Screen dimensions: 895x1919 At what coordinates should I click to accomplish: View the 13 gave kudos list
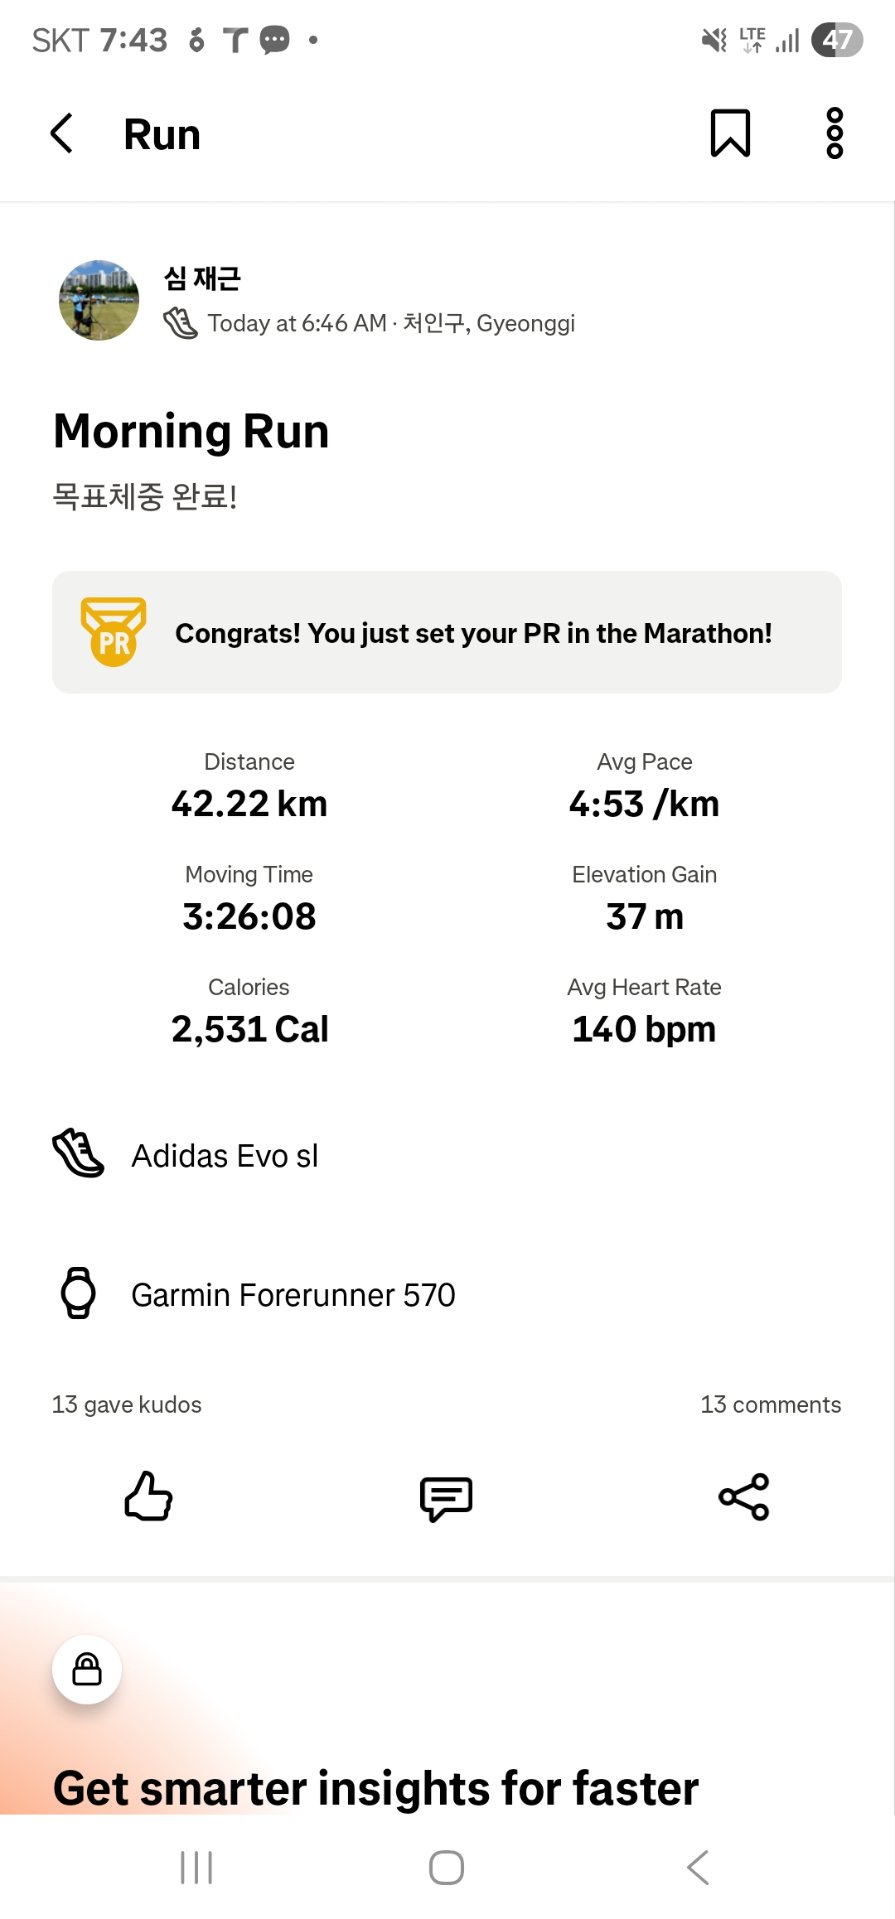point(127,1405)
